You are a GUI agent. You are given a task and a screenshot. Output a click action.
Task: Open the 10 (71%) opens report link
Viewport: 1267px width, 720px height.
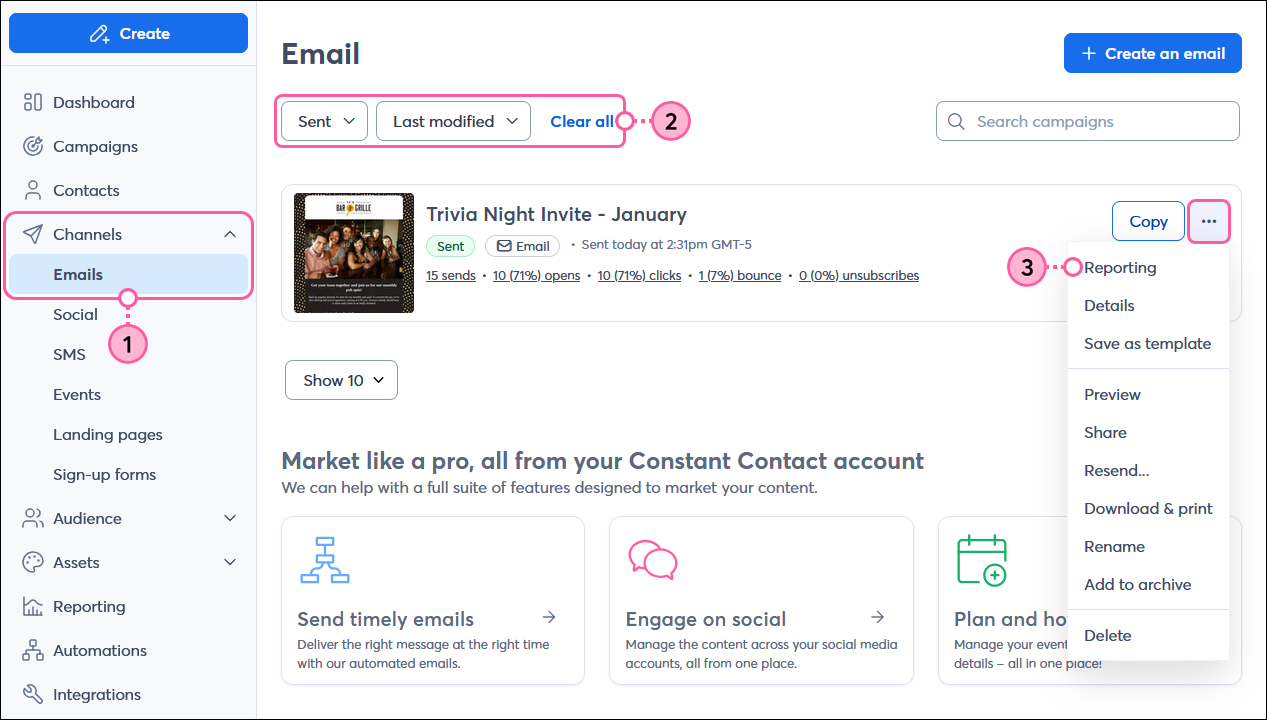click(536, 275)
